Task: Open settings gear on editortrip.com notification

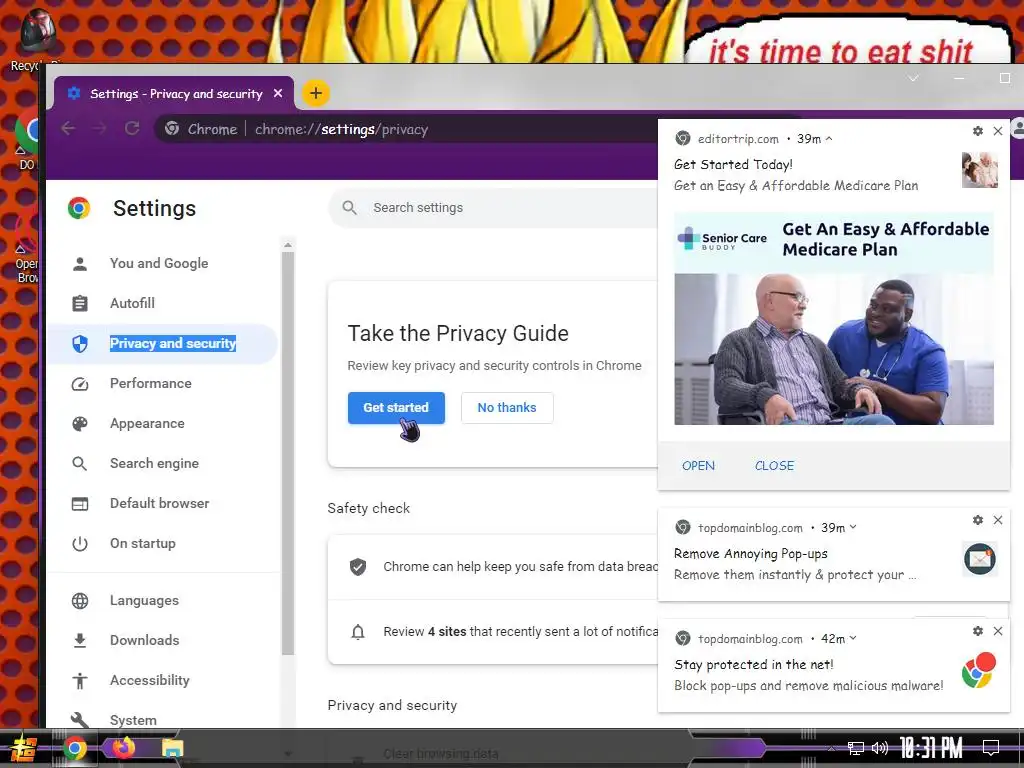Action: click(978, 131)
